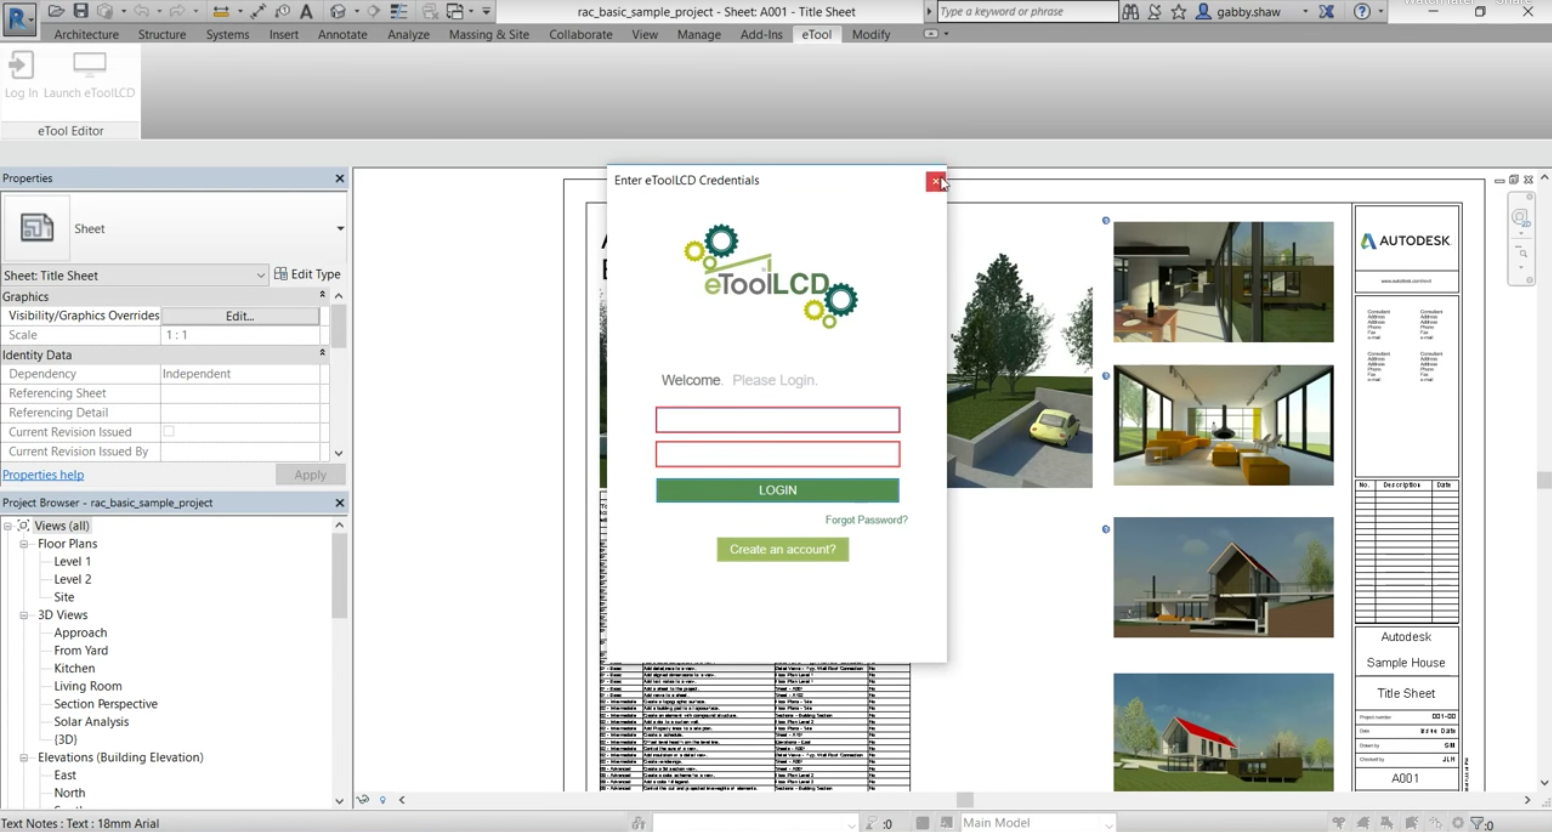This screenshot has width=1552, height=832.
Task: Click the Close Hidden Windows icon
Action: 430,11
